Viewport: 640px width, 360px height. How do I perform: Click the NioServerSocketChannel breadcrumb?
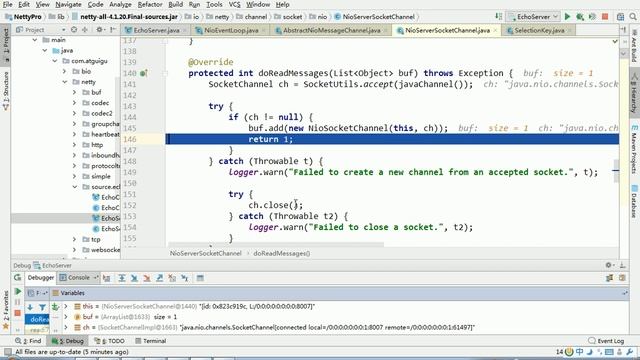pyautogui.click(x=205, y=253)
